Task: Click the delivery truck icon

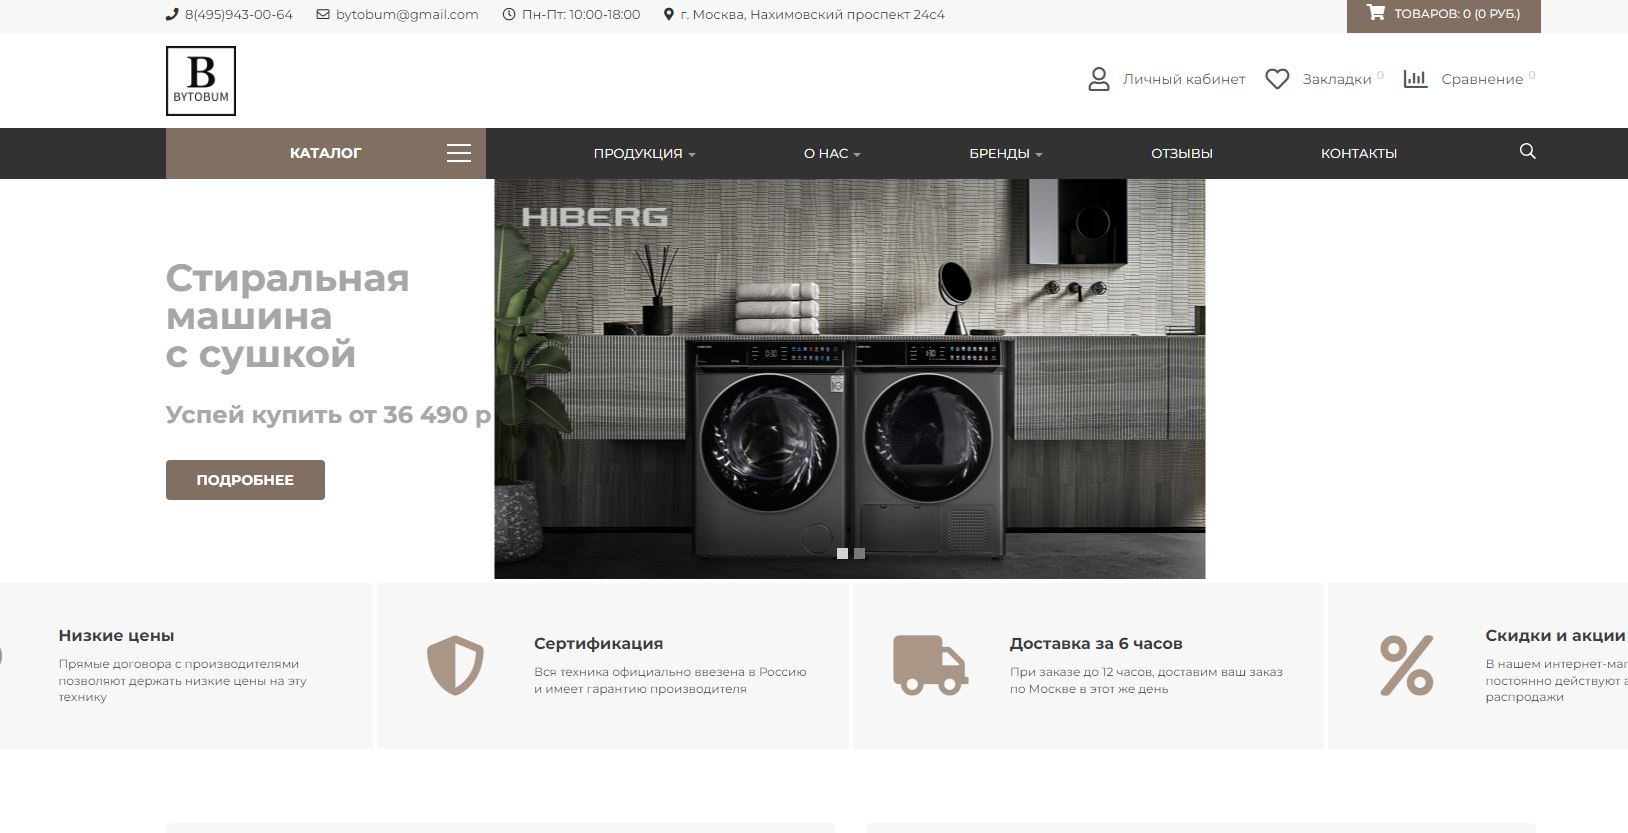Action: (x=930, y=665)
